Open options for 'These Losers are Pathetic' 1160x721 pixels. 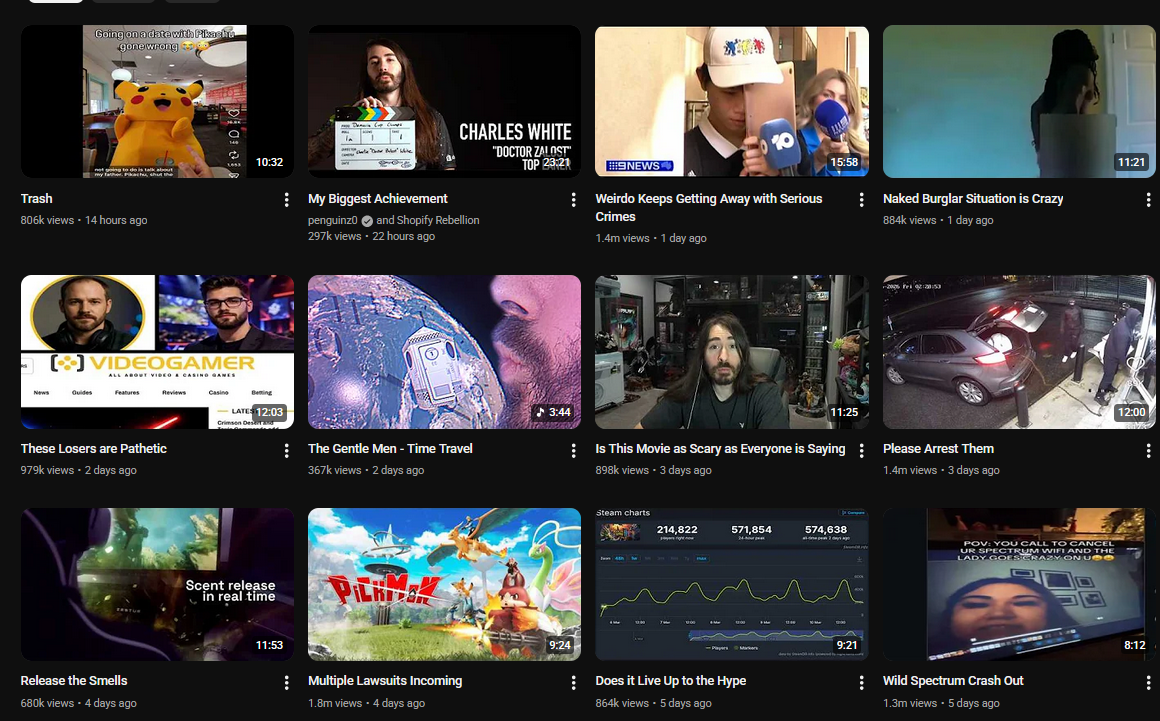pyautogui.click(x=286, y=450)
